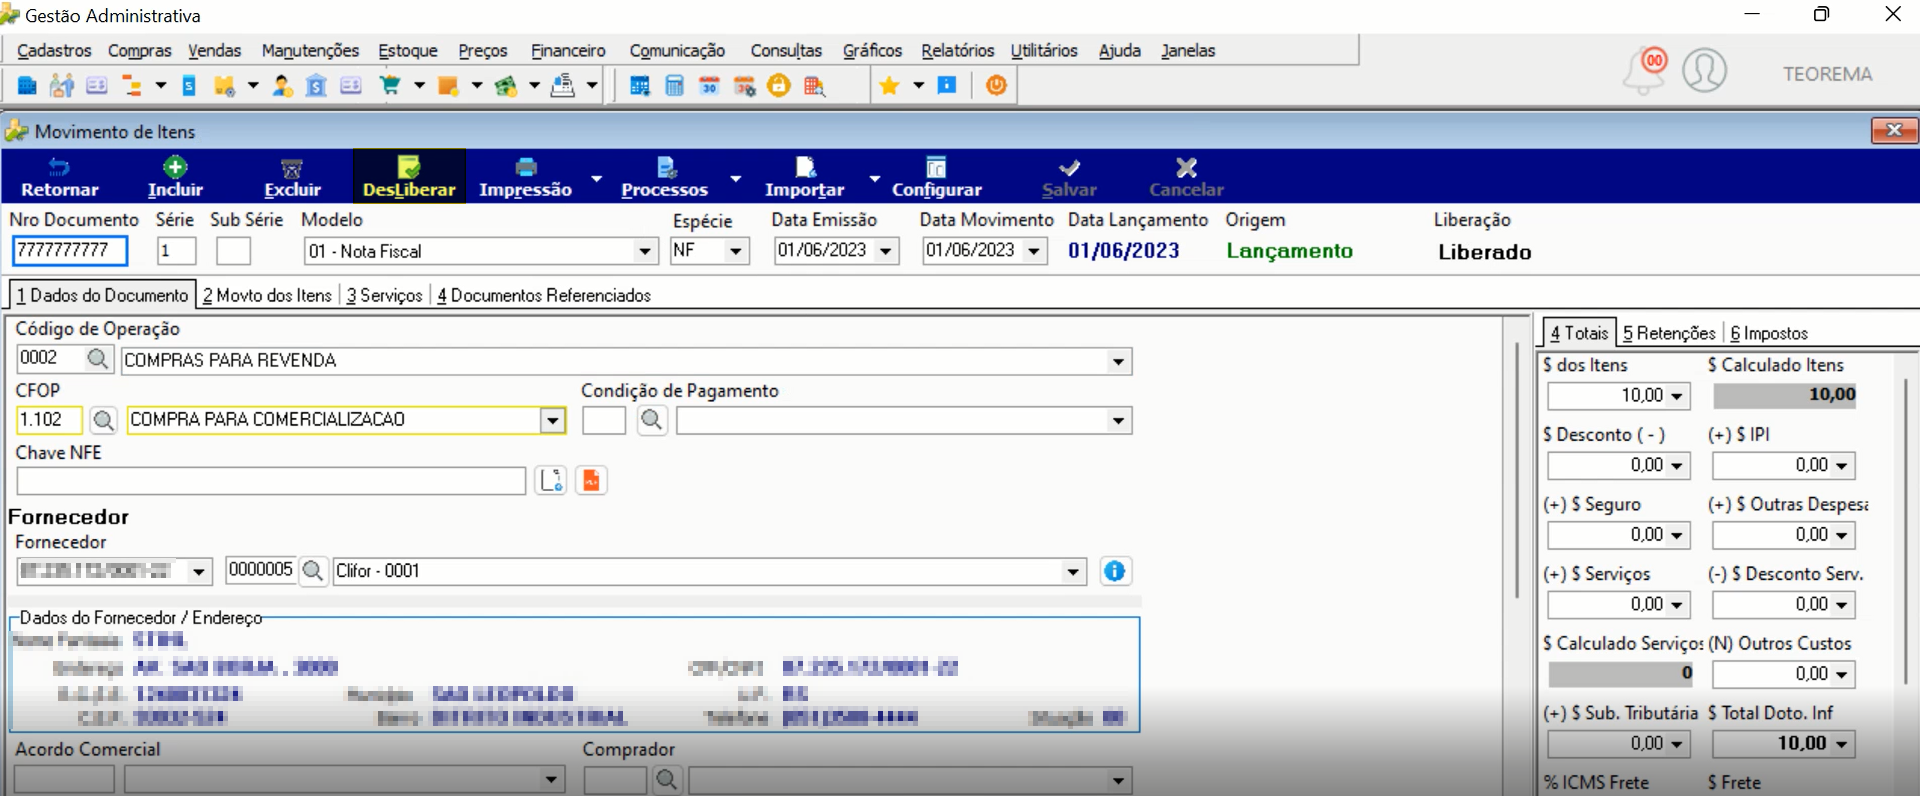Click the magnifier beside the CFOP code
Image resolution: width=1920 pixels, height=796 pixels.
103,420
